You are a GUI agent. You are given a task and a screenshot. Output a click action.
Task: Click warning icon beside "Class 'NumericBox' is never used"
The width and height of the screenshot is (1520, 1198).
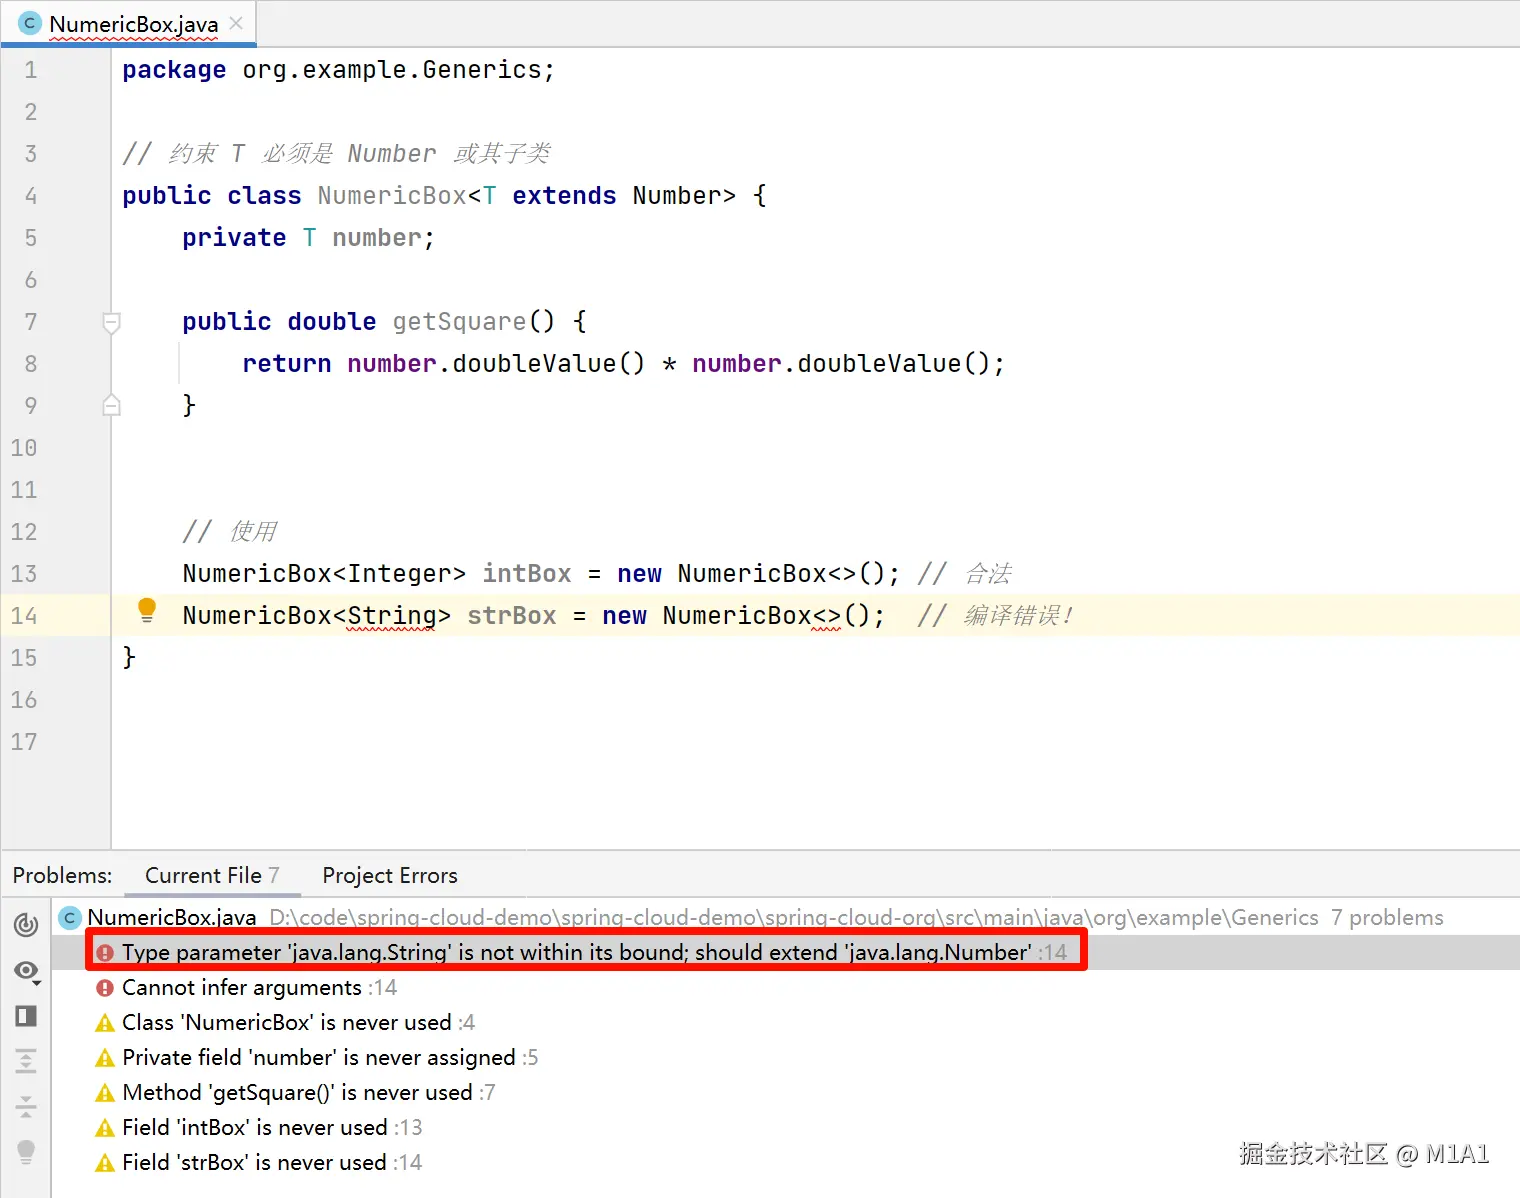point(105,1023)
